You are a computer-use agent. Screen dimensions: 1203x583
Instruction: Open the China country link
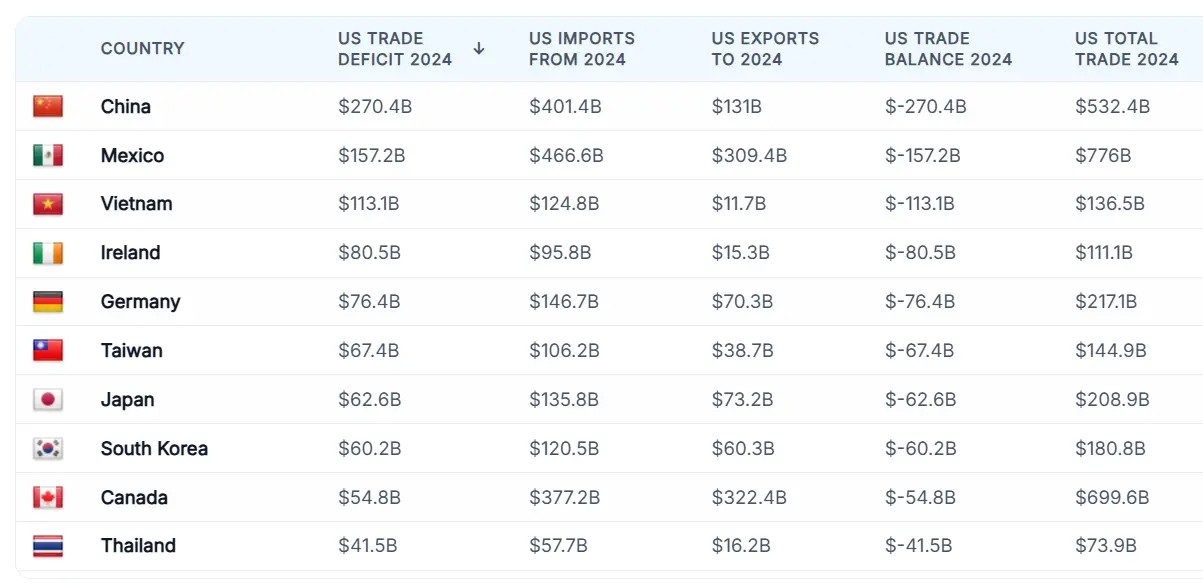point(126,106)
